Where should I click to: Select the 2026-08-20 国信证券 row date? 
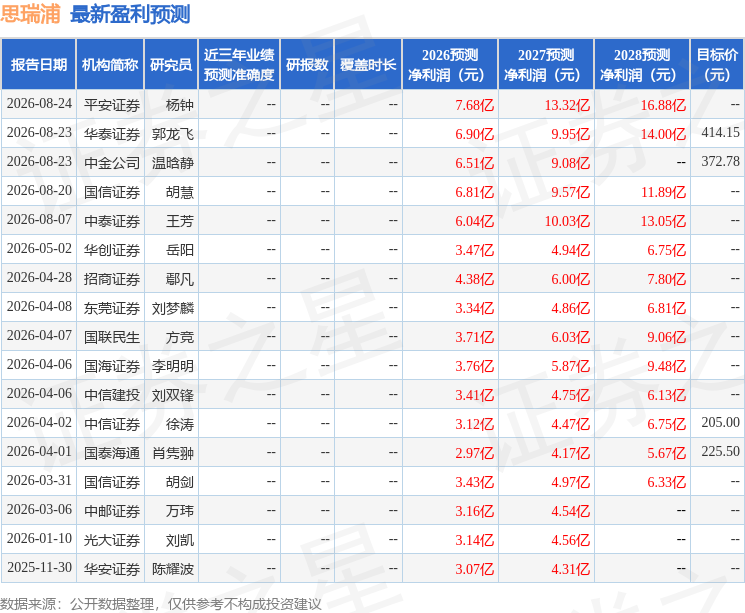pos(39,191)
